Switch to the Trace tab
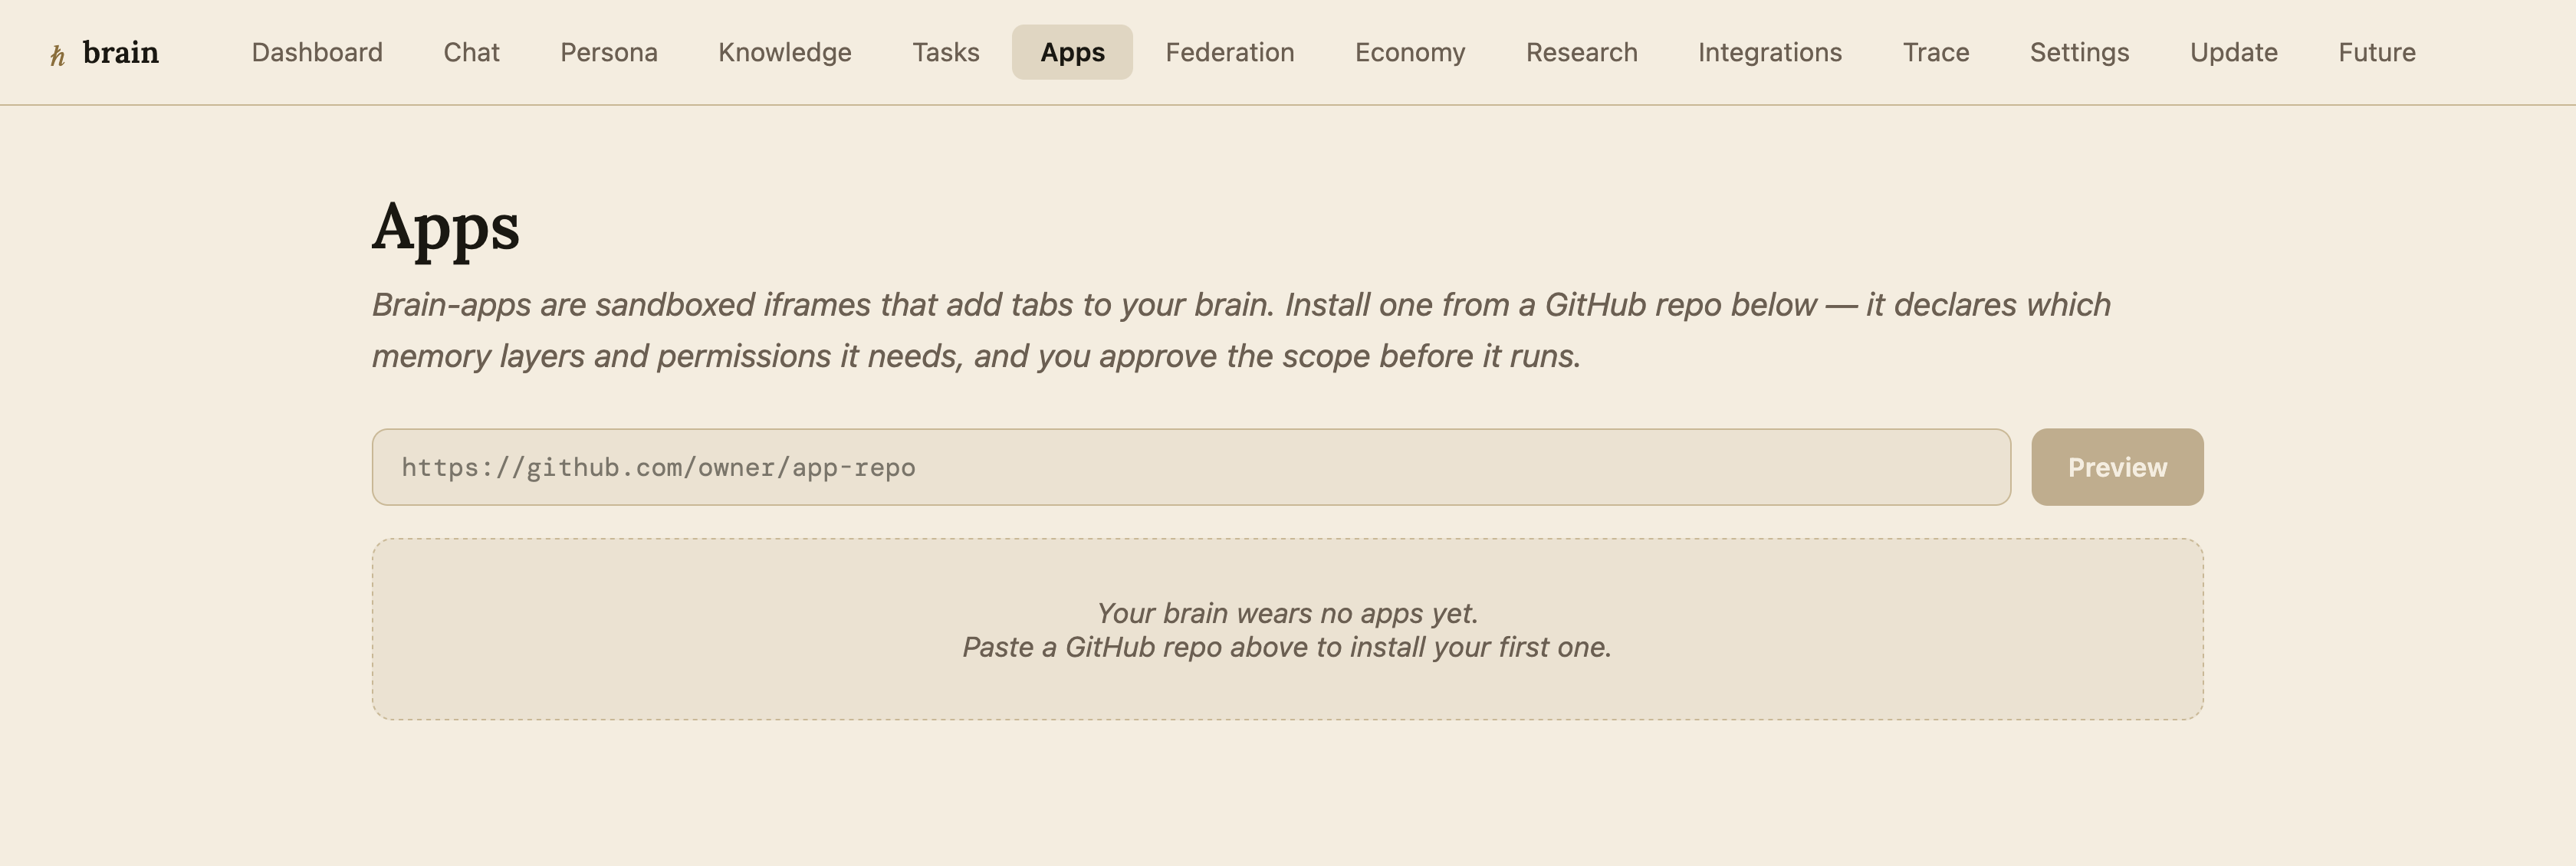The width and height of the screenshot is (2576, 866). [x=1936, y=52]
